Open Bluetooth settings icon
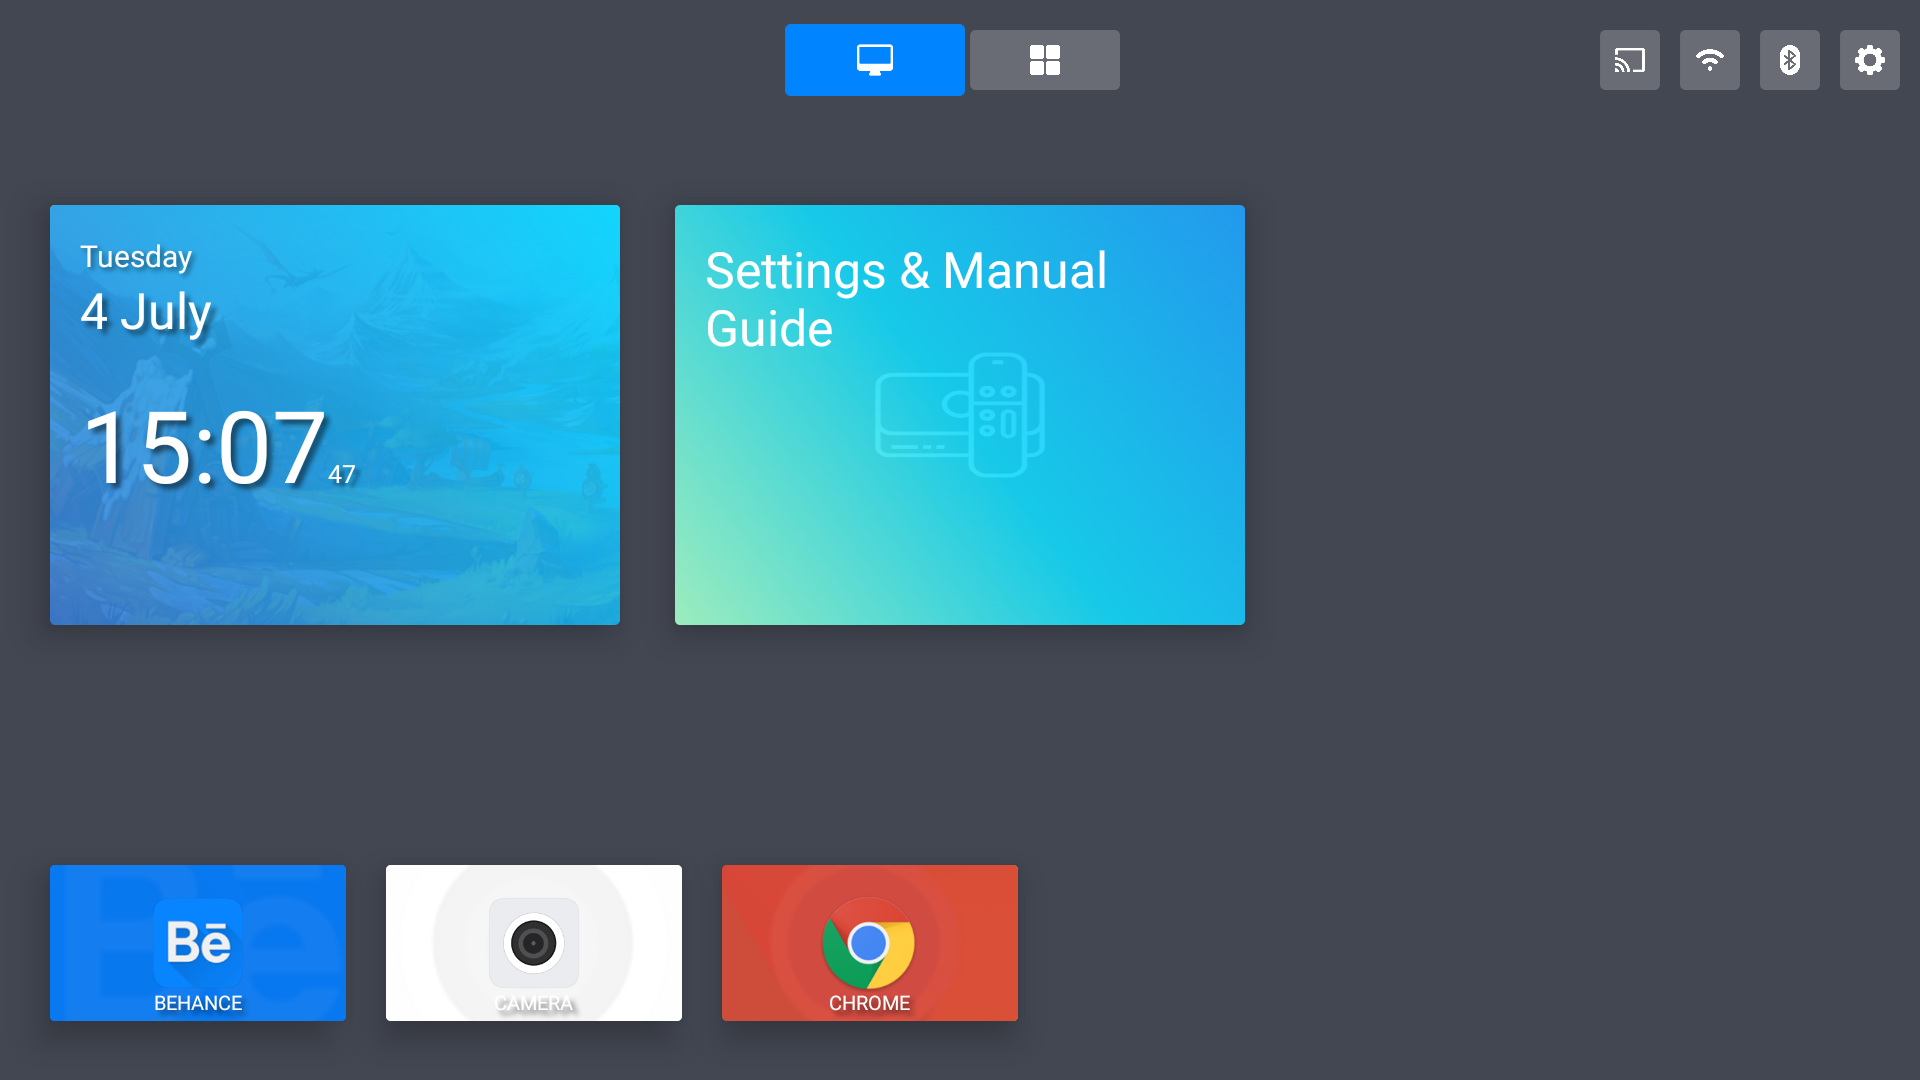Image resolution: width=1920 pixels, height=1080 pixels. [x=1789, y=60]
